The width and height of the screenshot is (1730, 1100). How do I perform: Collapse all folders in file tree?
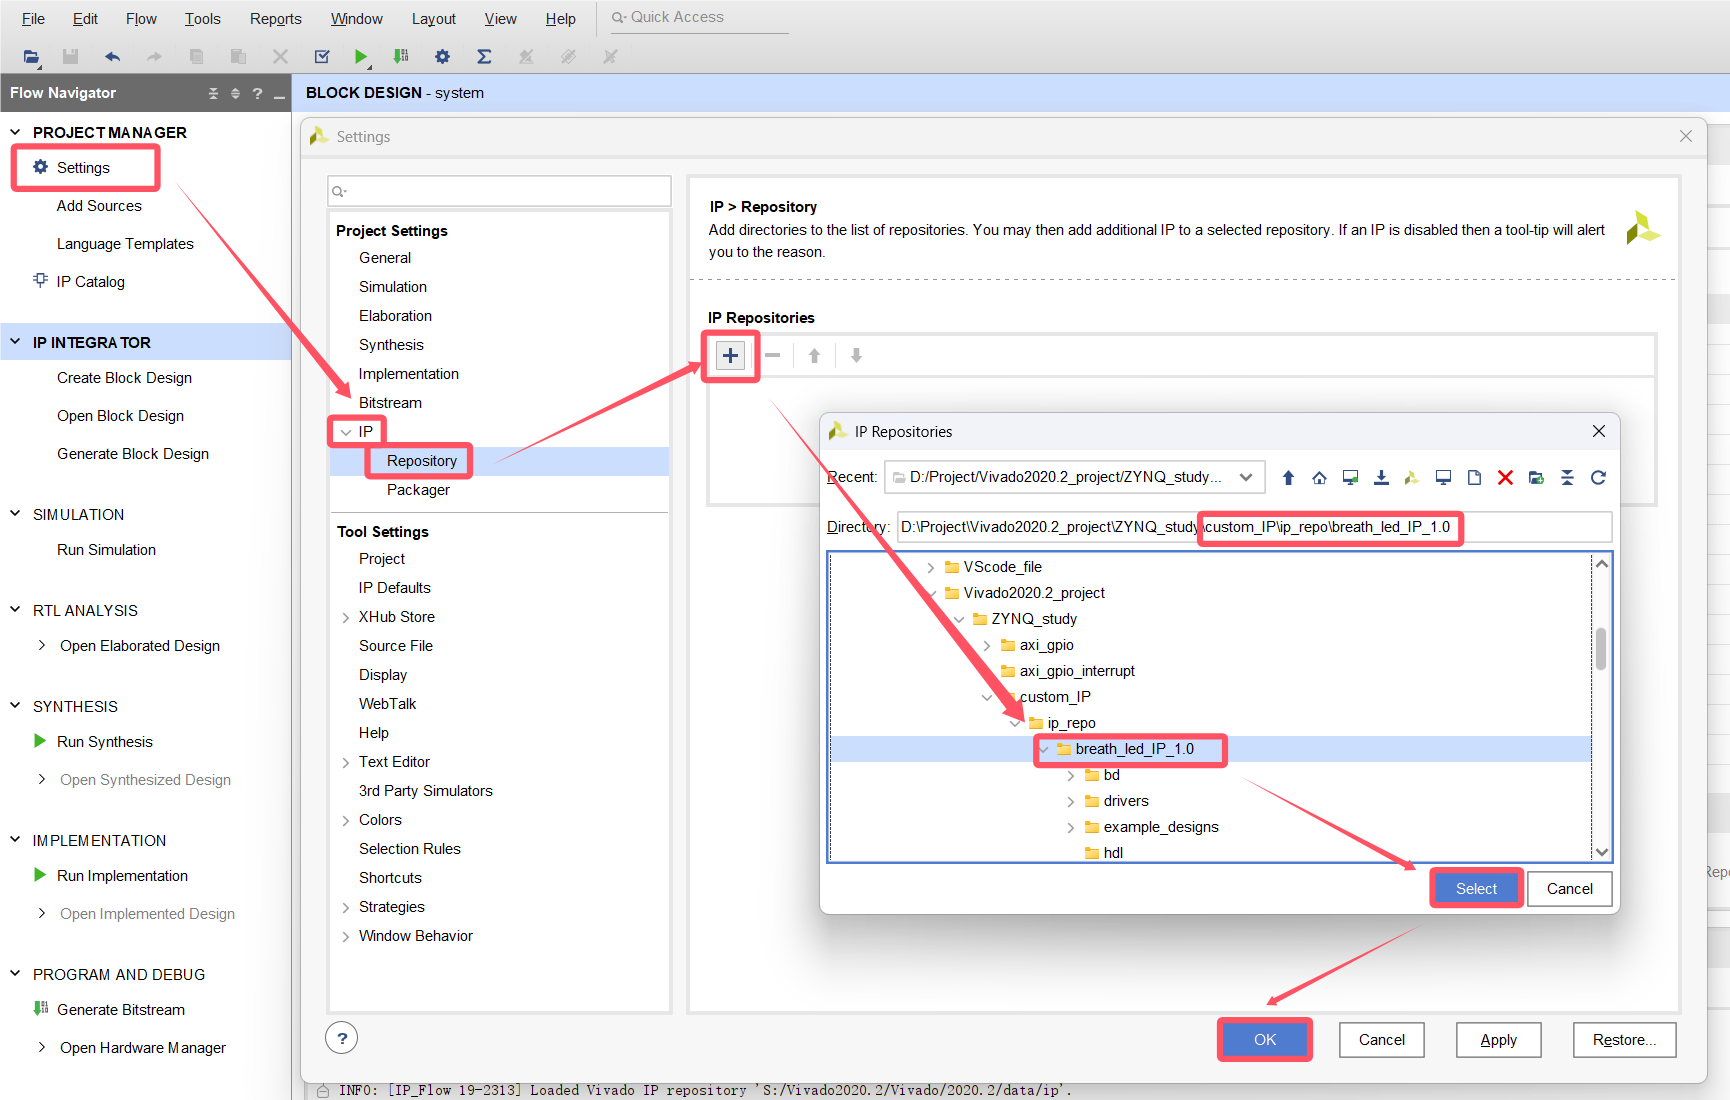(1567, 478)
